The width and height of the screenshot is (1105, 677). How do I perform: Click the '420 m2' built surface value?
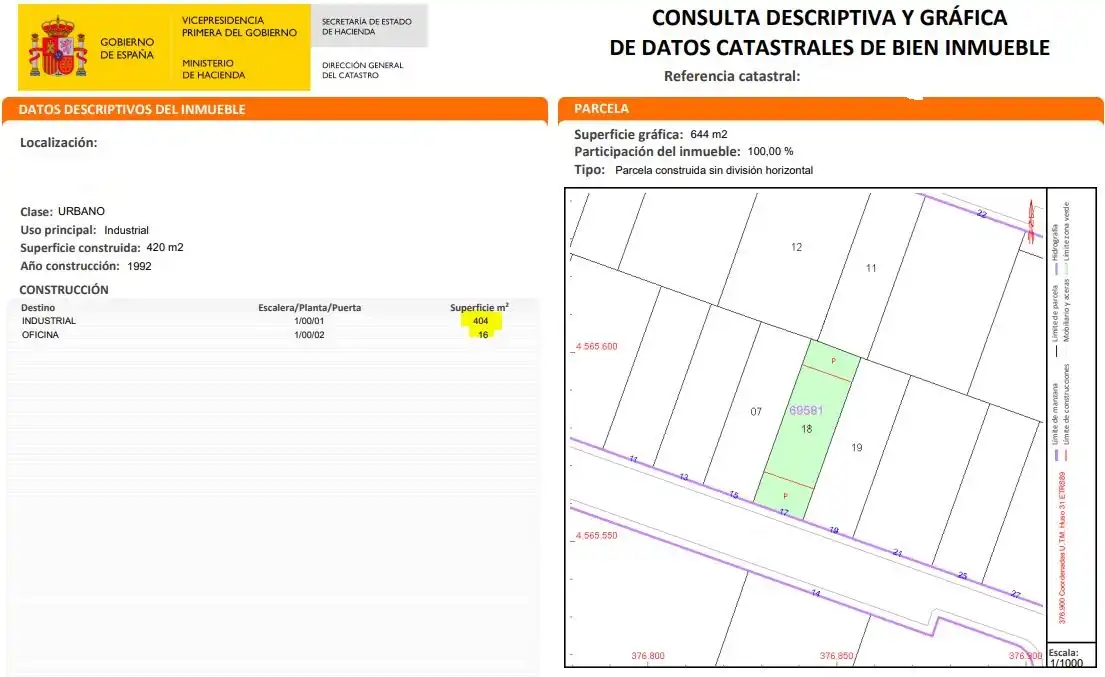coord(165,247)
